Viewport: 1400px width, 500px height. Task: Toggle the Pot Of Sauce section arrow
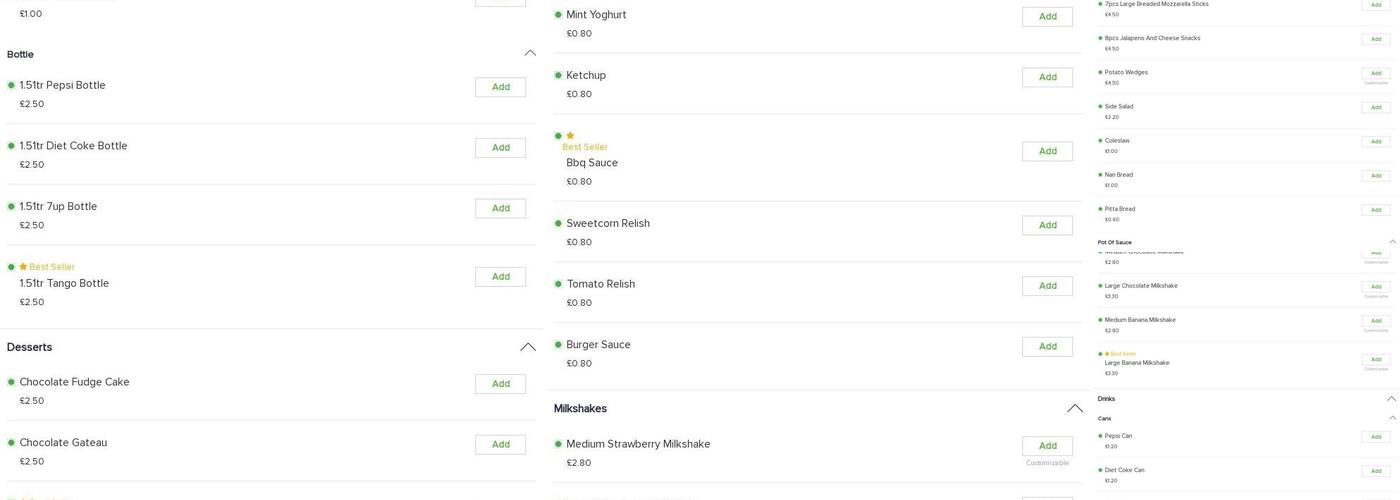click(1392, 242)
